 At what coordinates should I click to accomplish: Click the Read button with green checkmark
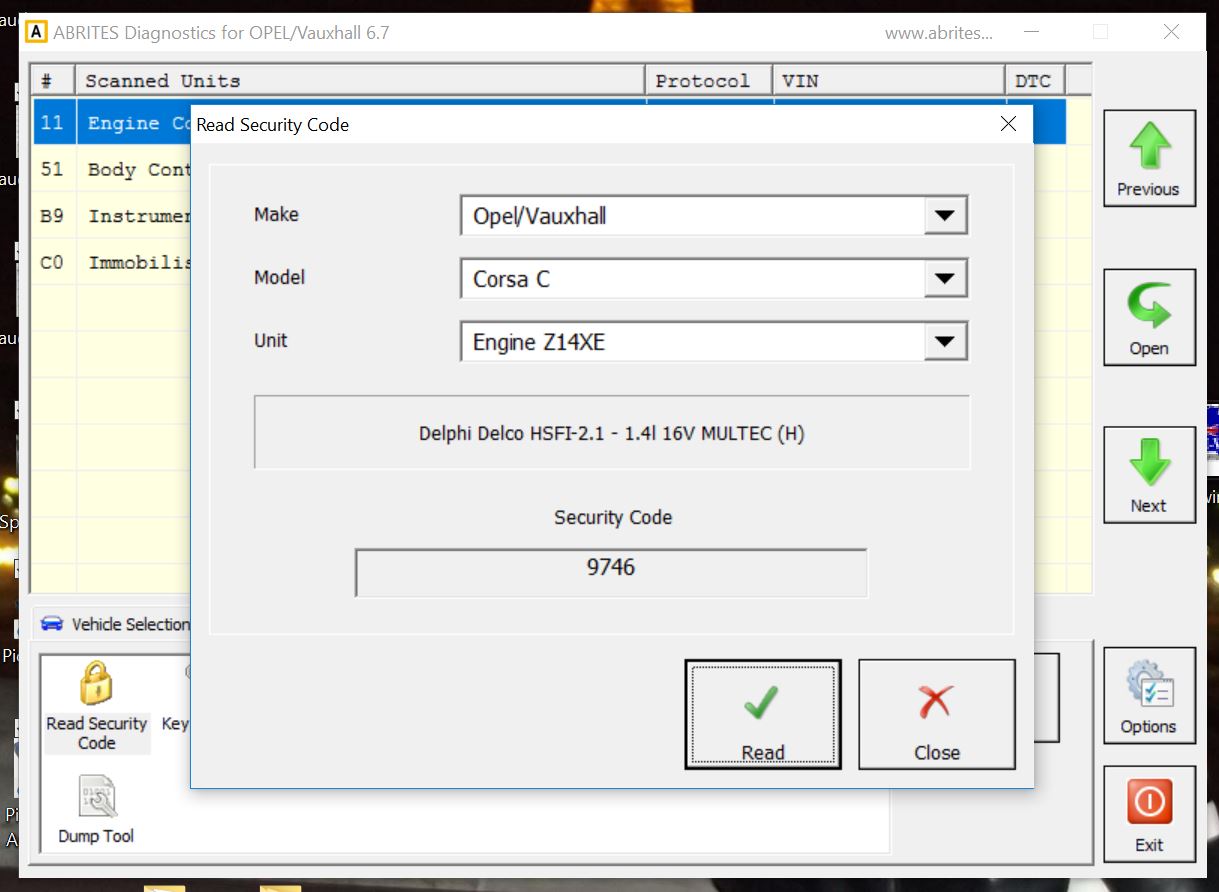[763, 714]
